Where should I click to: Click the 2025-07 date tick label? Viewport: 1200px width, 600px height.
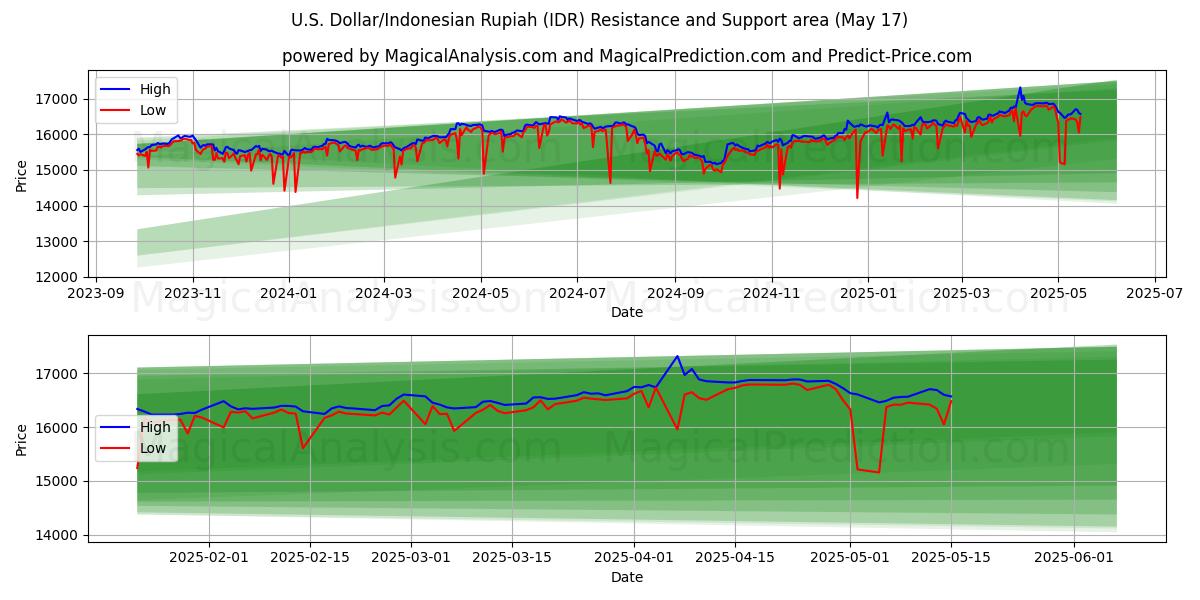click(1153, 294)
